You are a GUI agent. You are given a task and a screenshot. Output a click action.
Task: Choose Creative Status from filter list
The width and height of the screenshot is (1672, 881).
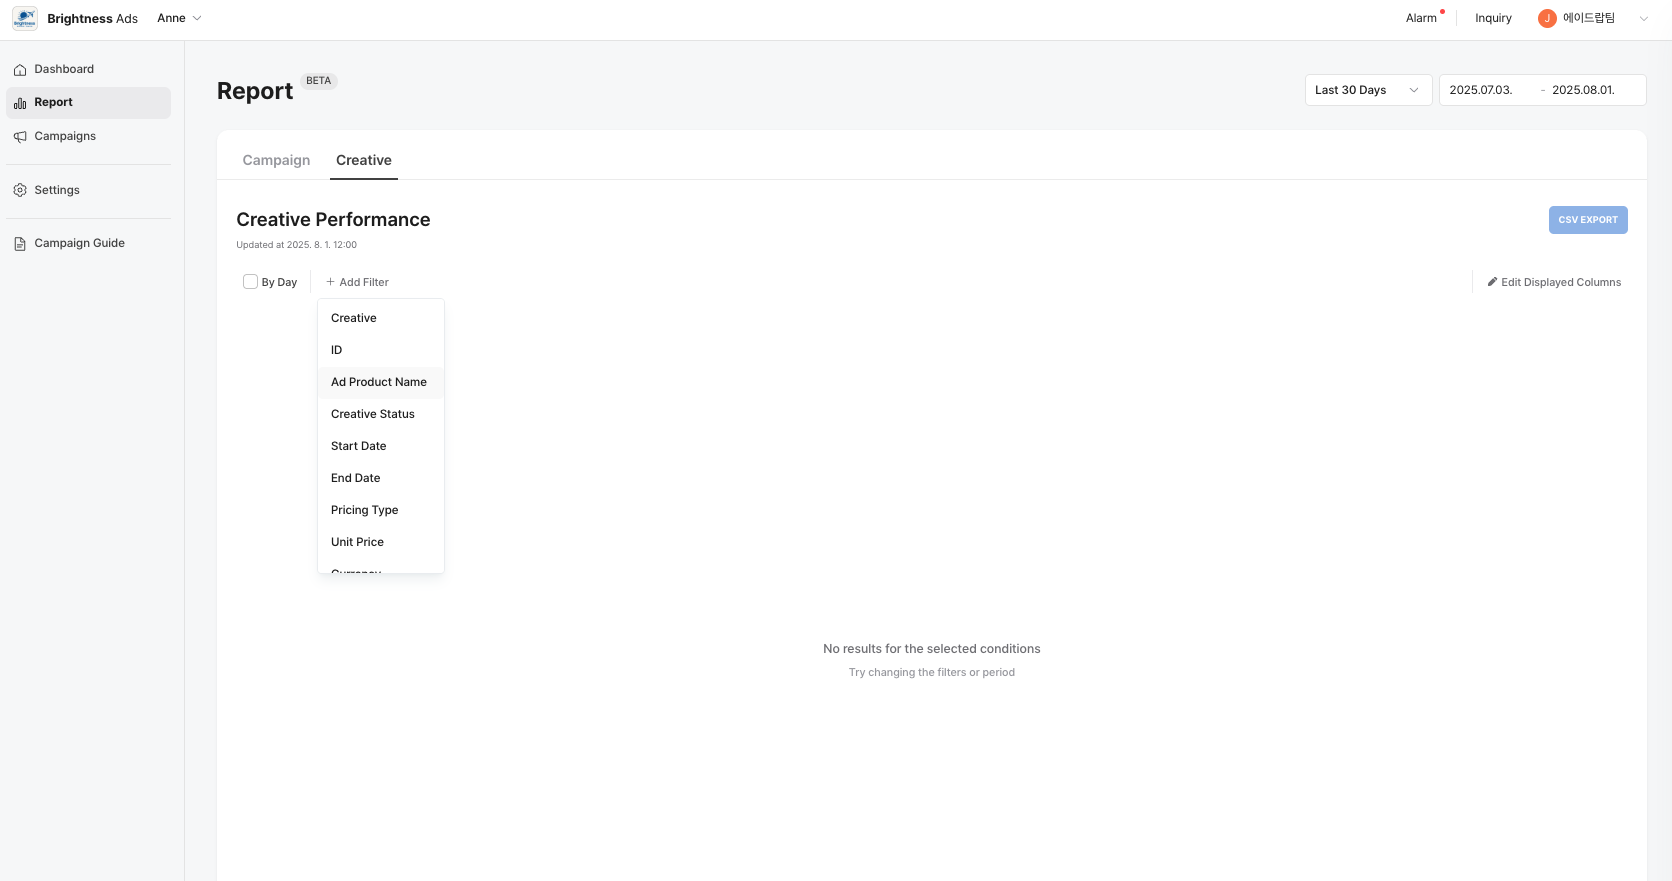pos(373,414)
